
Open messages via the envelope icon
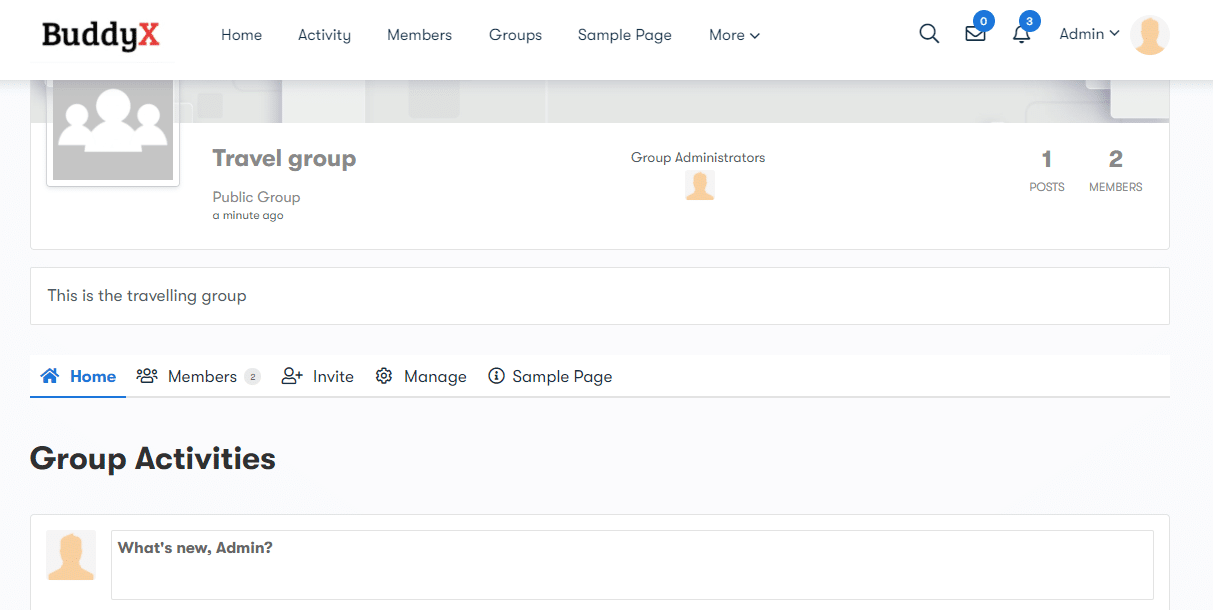click(974, 35)
